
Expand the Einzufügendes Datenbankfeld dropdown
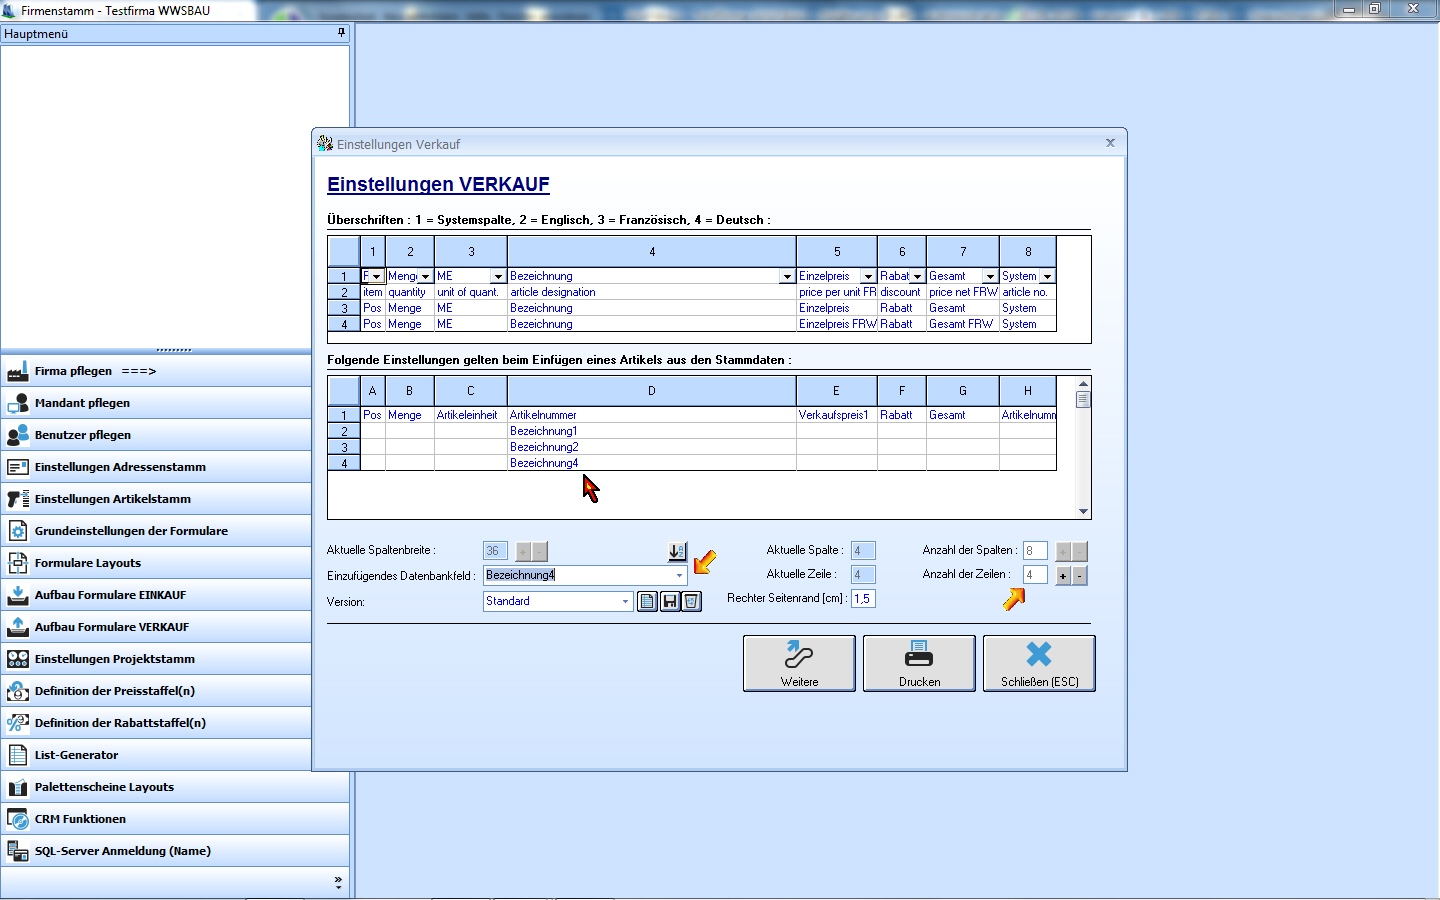pyautogui.click(x=679, y=576)
